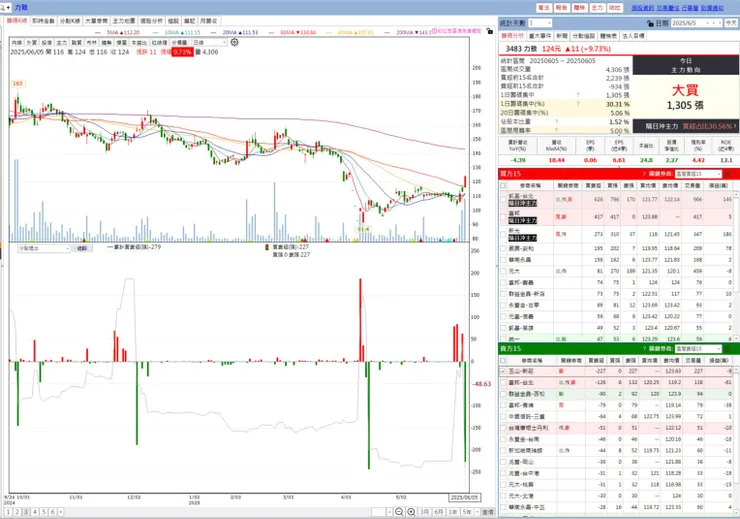The image size is (740, 519).
Task: Tick select-all checkbox in 買方15 table header
Action: (x=503, y=186)
